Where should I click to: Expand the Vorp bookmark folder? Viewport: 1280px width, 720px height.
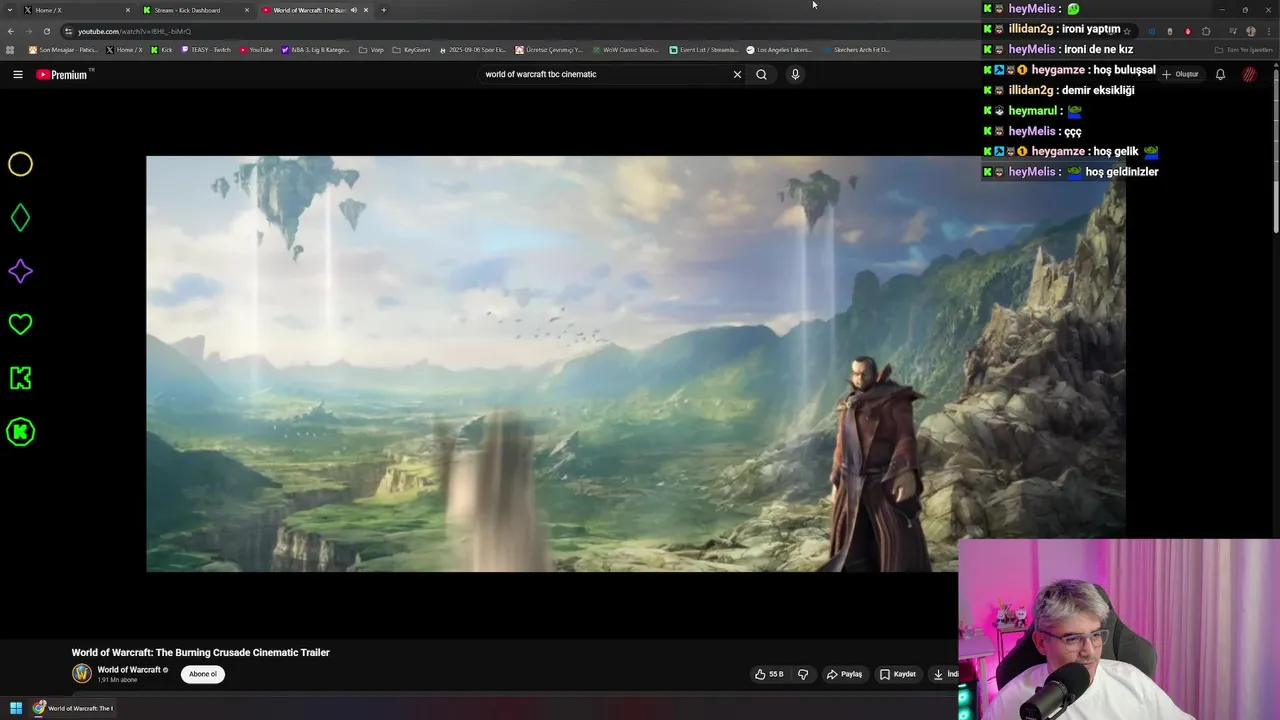(371, 50)
